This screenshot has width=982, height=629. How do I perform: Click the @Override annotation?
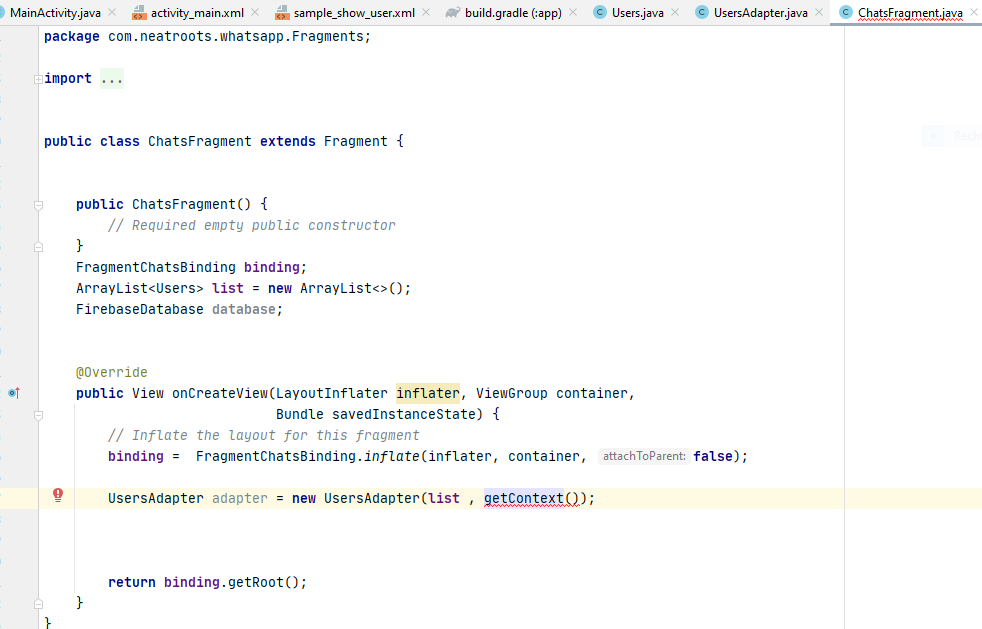point(111,372)
